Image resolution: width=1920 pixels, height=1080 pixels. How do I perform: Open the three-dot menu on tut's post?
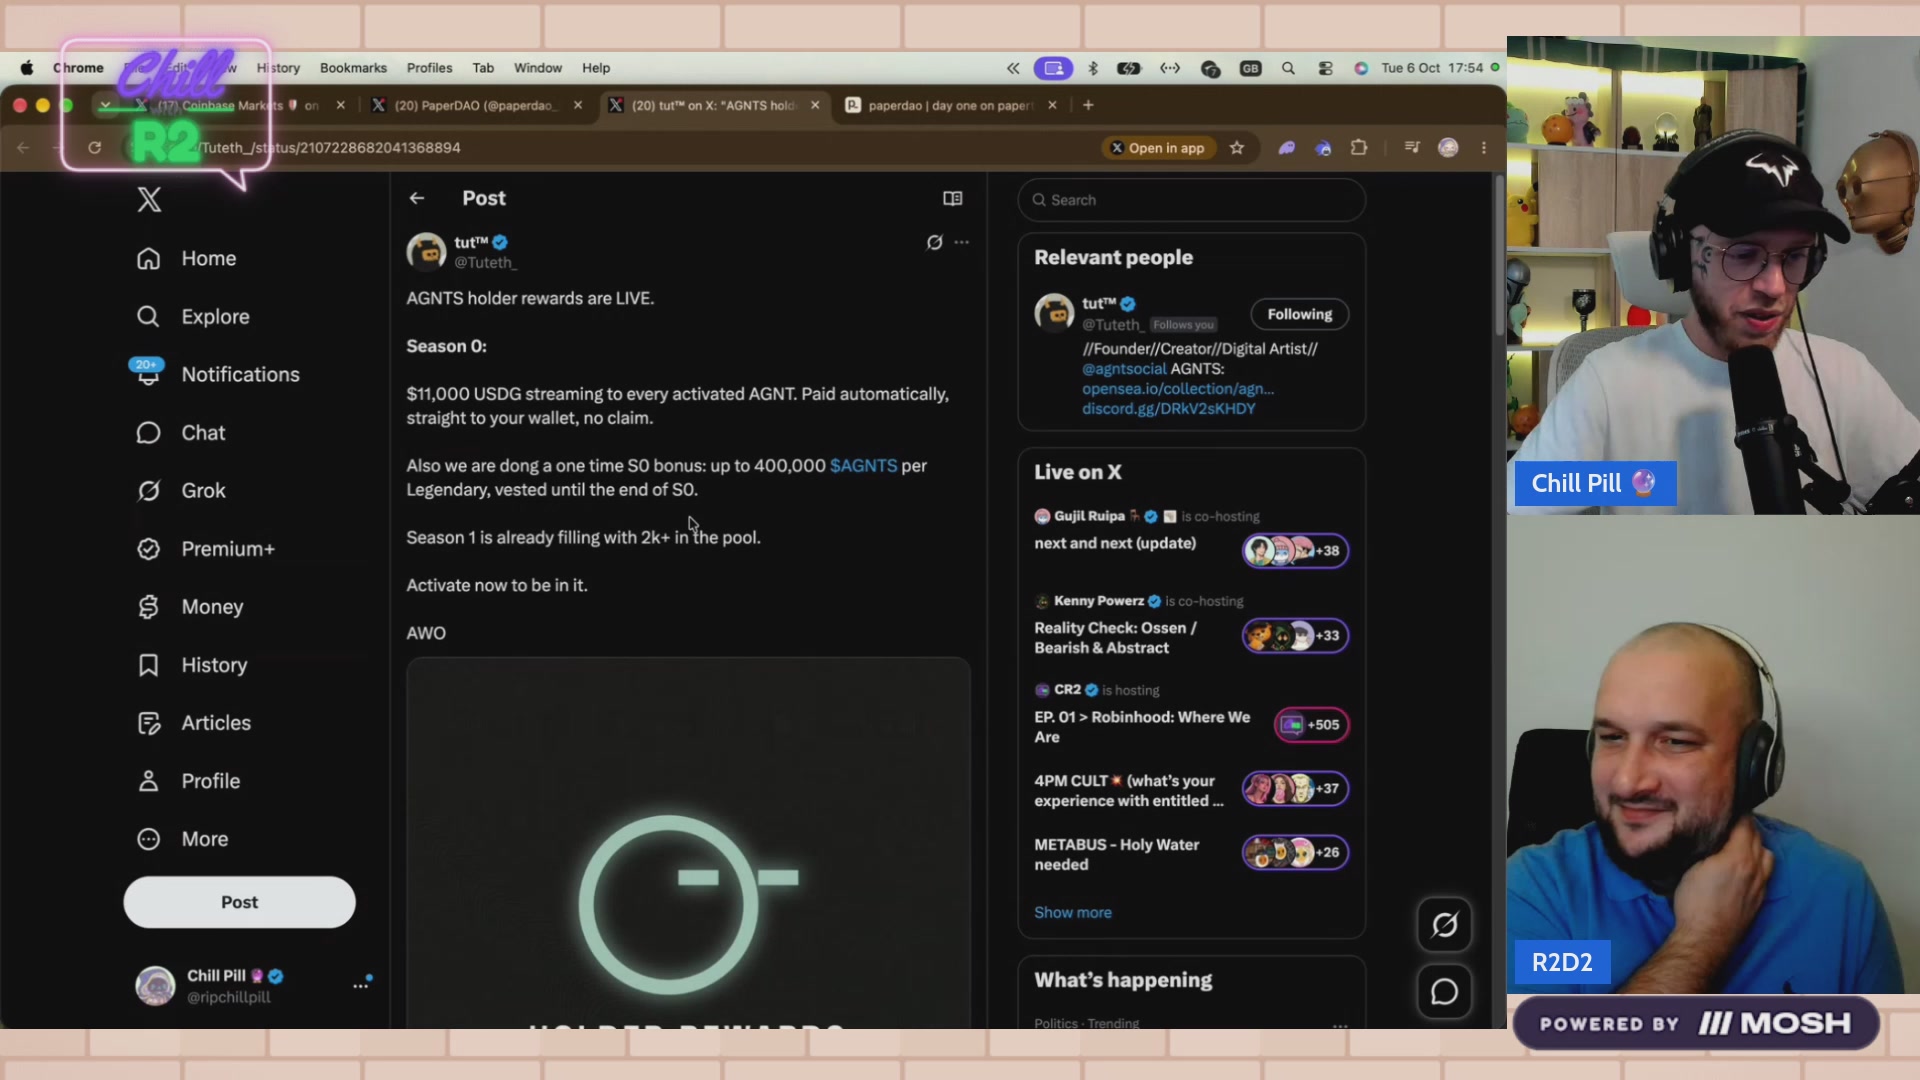coord(962,242)
